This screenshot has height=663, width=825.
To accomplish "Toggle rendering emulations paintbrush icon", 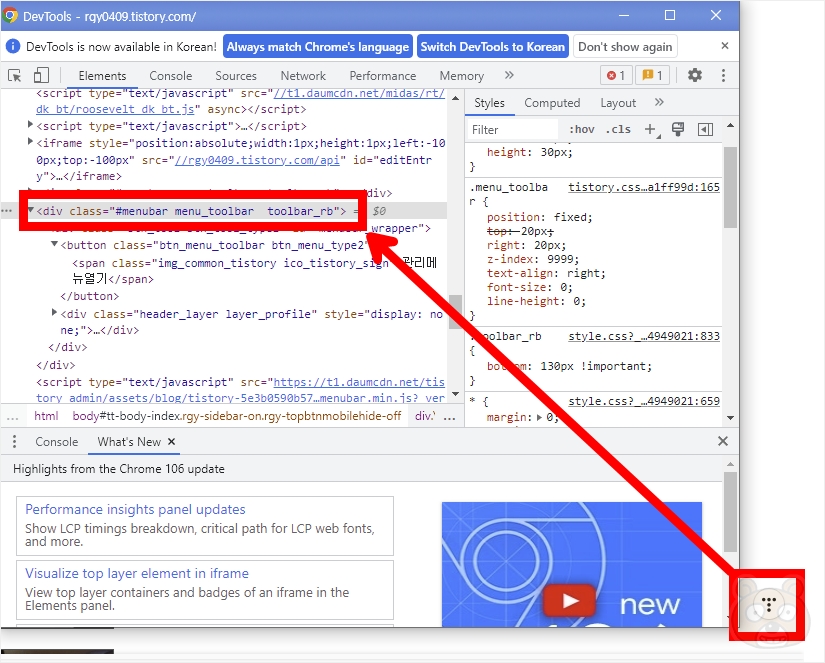I will 678,129.
